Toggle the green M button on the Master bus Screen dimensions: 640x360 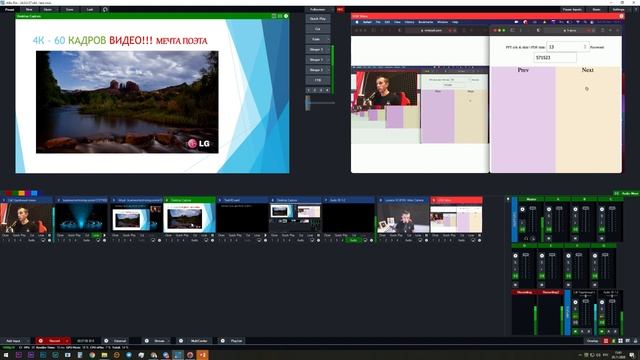tap(522, 230)
